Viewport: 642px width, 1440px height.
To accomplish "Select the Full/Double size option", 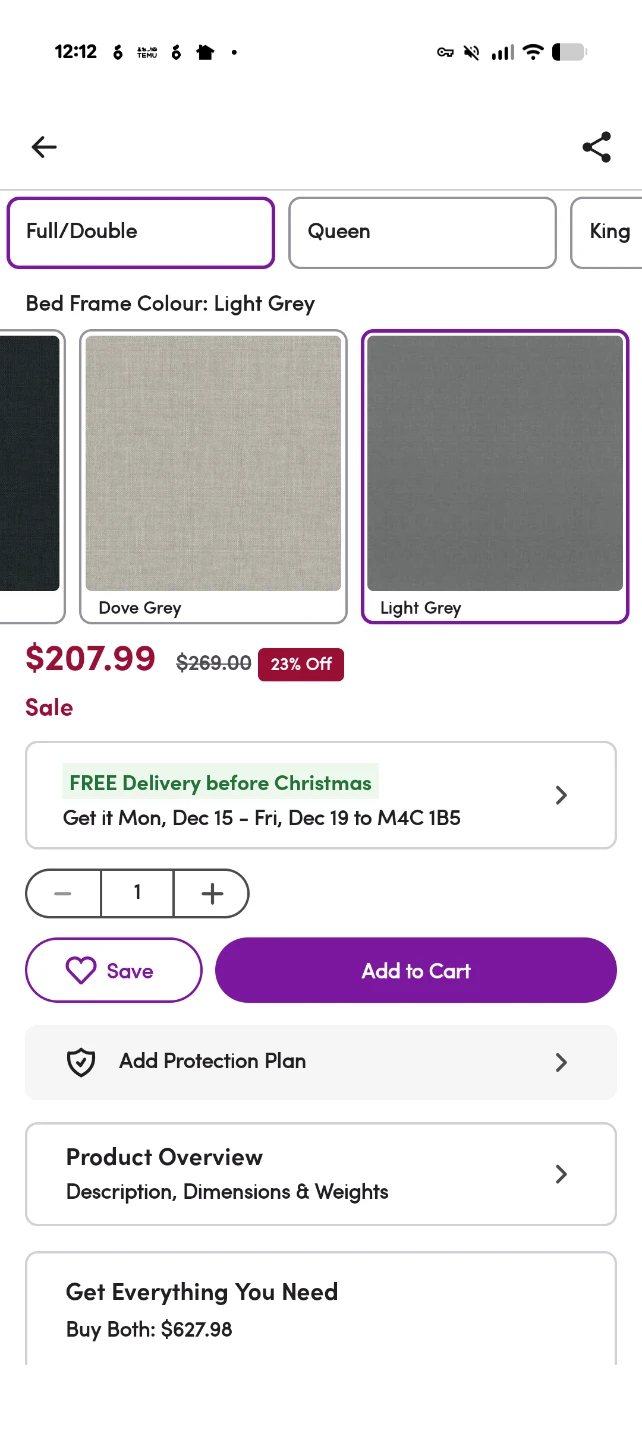I will 141,232.
